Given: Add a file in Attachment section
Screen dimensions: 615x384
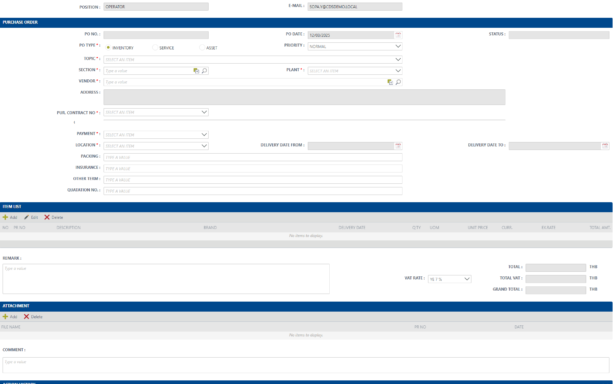Looking at the screenshot, I should tap(10, 317).
